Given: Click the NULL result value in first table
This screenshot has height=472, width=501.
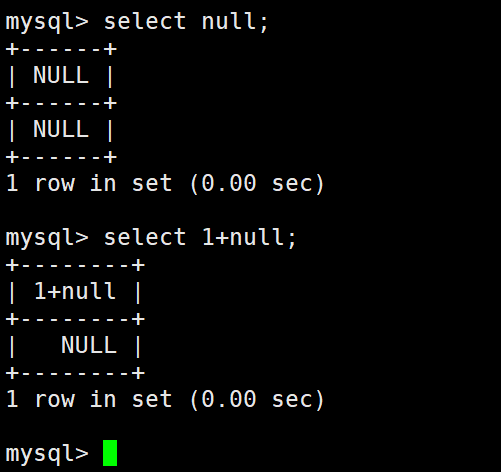Looking at the screenshot, I should [x=61, y=129].
